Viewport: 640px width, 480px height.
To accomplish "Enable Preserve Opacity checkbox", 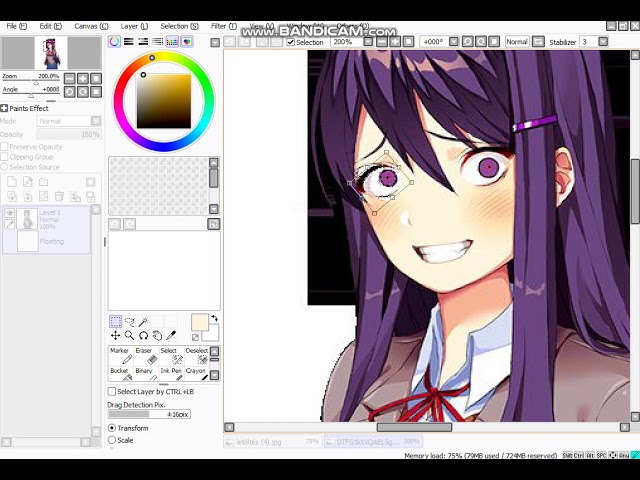I will tap(4, 147).
